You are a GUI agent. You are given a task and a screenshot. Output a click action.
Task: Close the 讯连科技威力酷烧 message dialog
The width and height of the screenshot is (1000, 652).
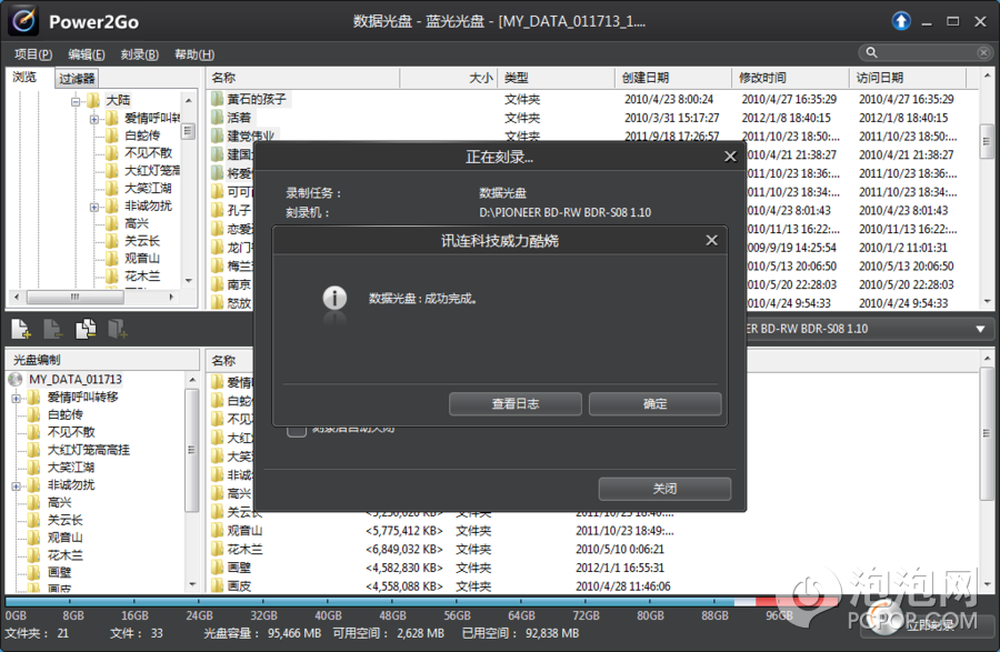(x=712, y=241)
